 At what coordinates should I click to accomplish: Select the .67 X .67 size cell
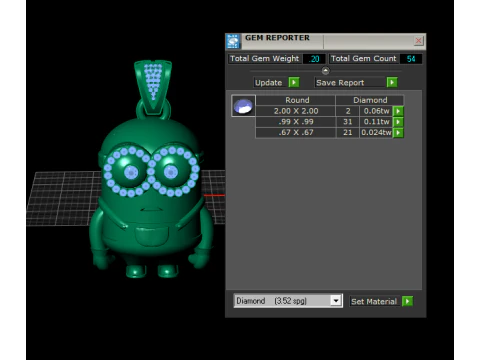(x=296, y=132)
